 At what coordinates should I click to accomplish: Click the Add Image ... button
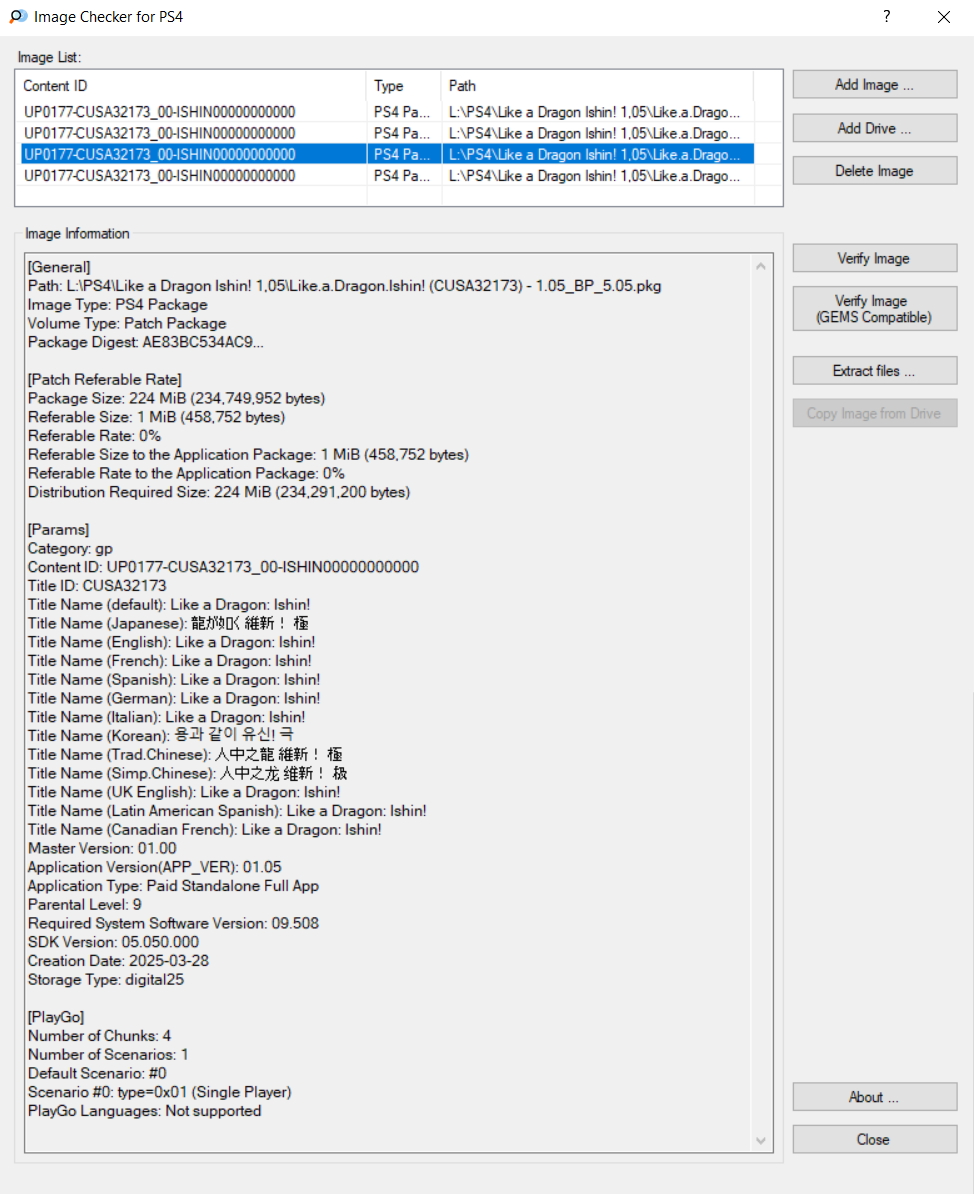pos(874,85)
